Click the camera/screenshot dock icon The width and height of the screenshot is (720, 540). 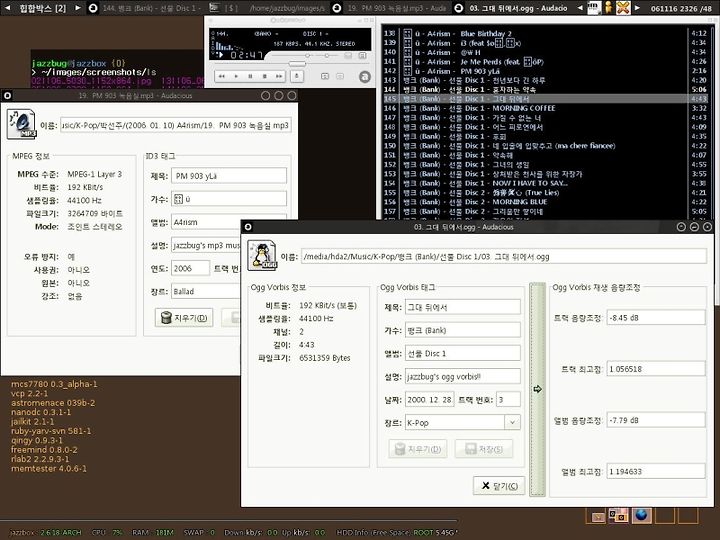[618, 515]
